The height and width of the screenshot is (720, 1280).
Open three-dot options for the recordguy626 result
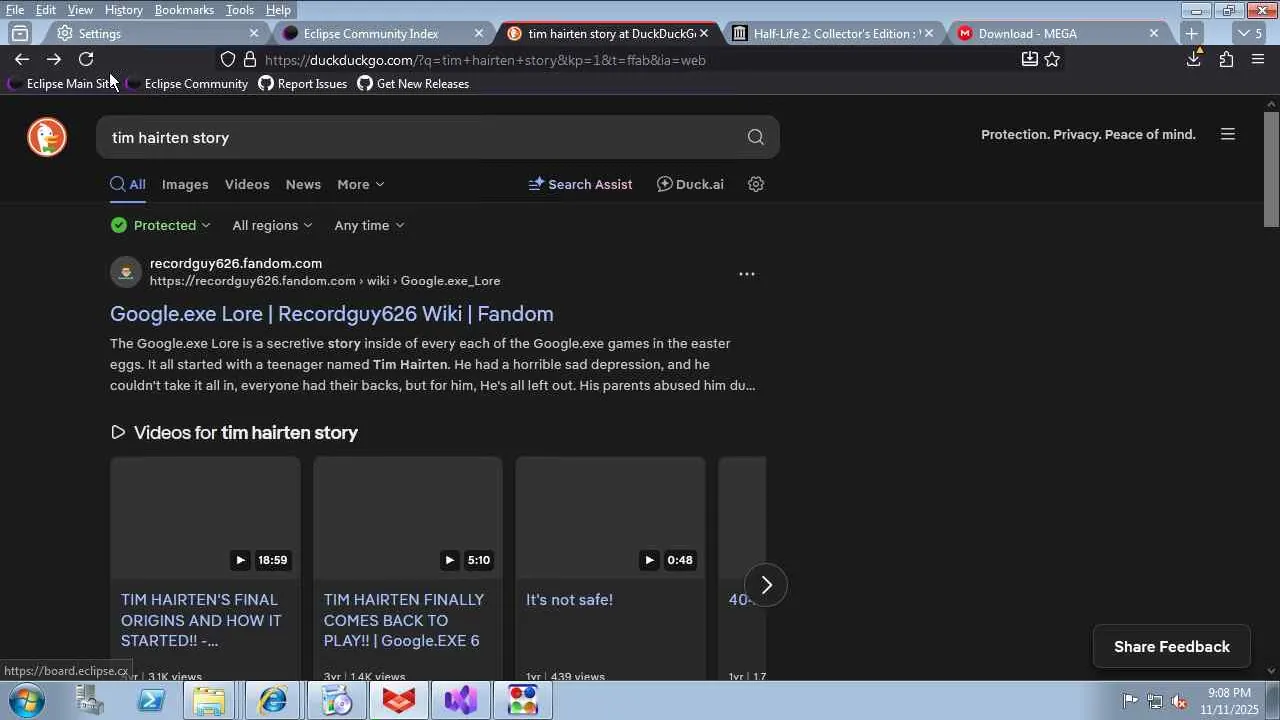(747, 274)
